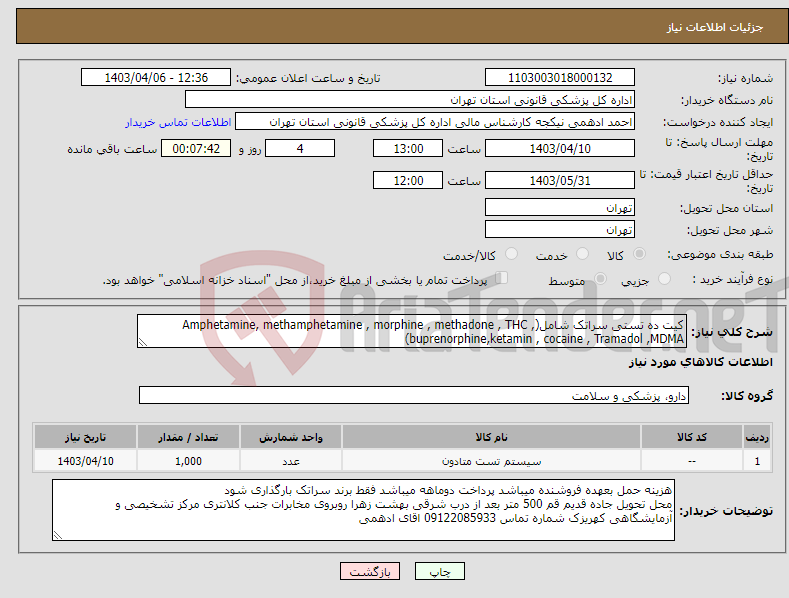Open the اطلاعات تماس خریدار link
The image size is (789, 598).
point(178,122)
